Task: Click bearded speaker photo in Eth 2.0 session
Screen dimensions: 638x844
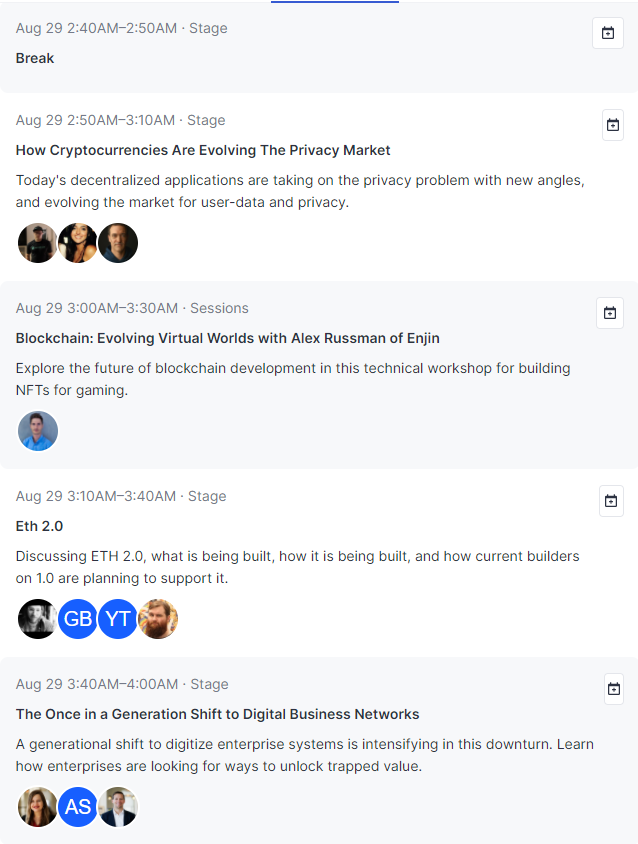Action: 158,619
